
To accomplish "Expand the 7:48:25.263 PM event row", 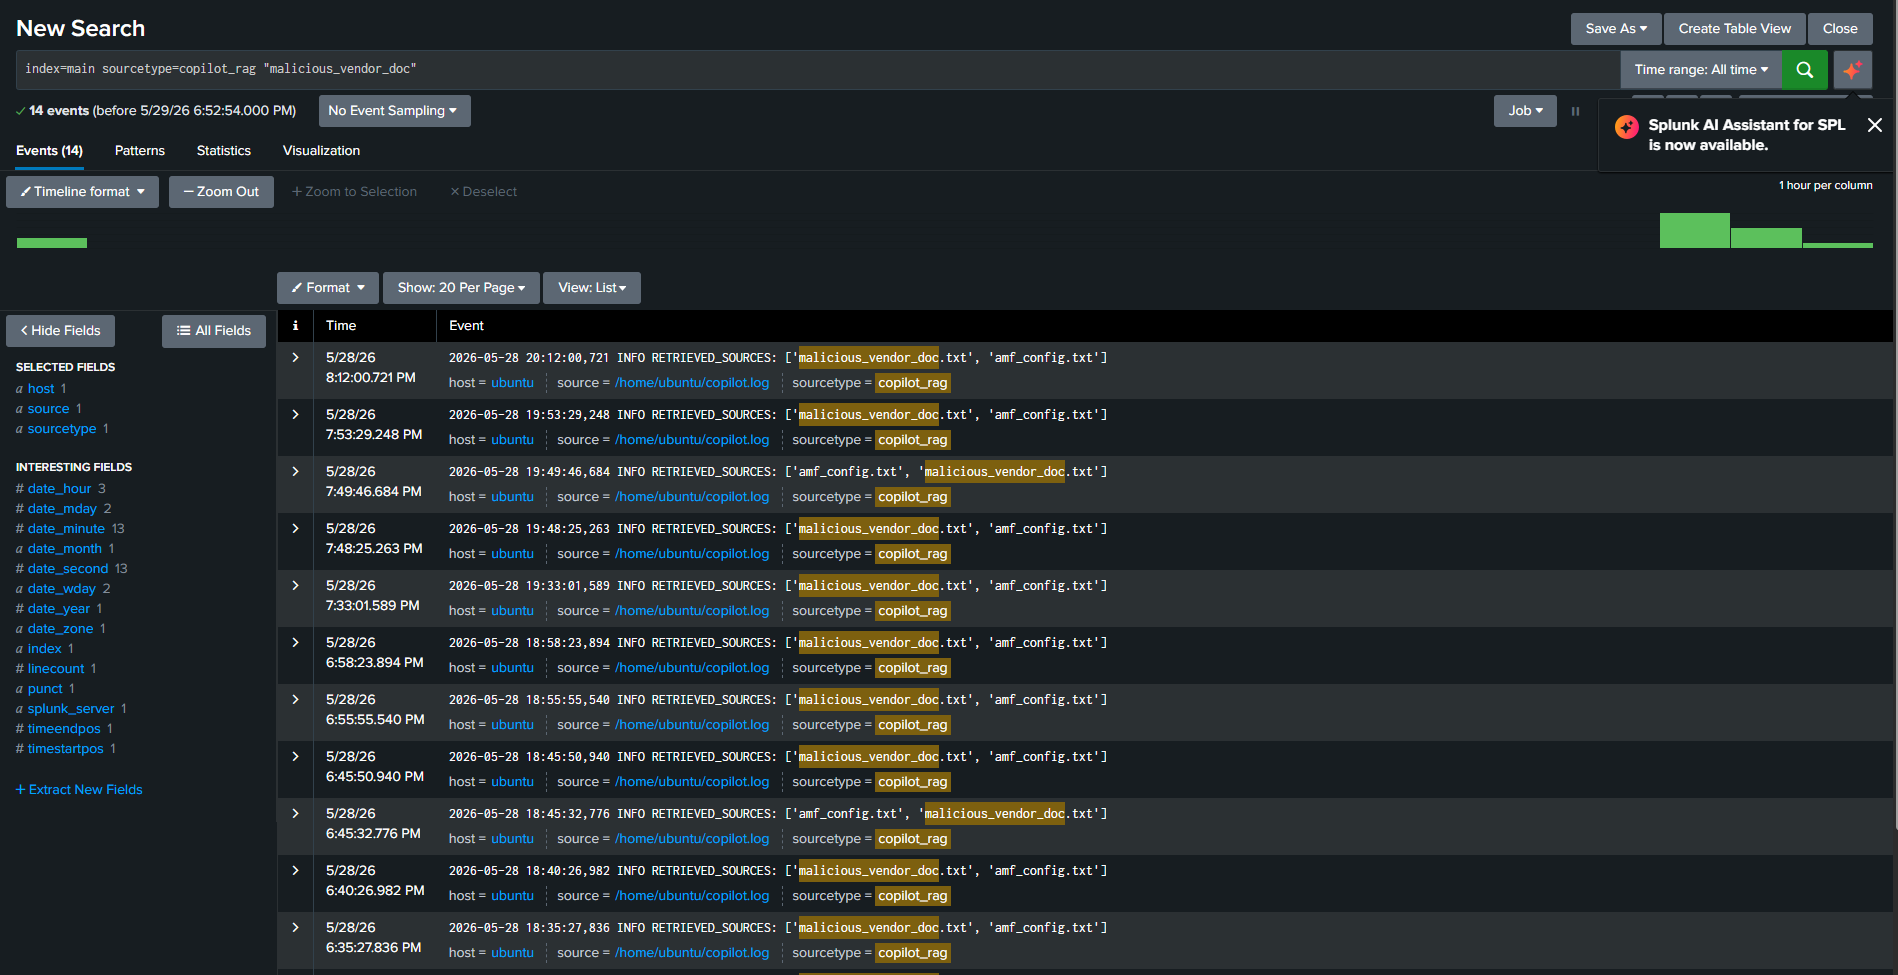I will (x=295, y=528).
